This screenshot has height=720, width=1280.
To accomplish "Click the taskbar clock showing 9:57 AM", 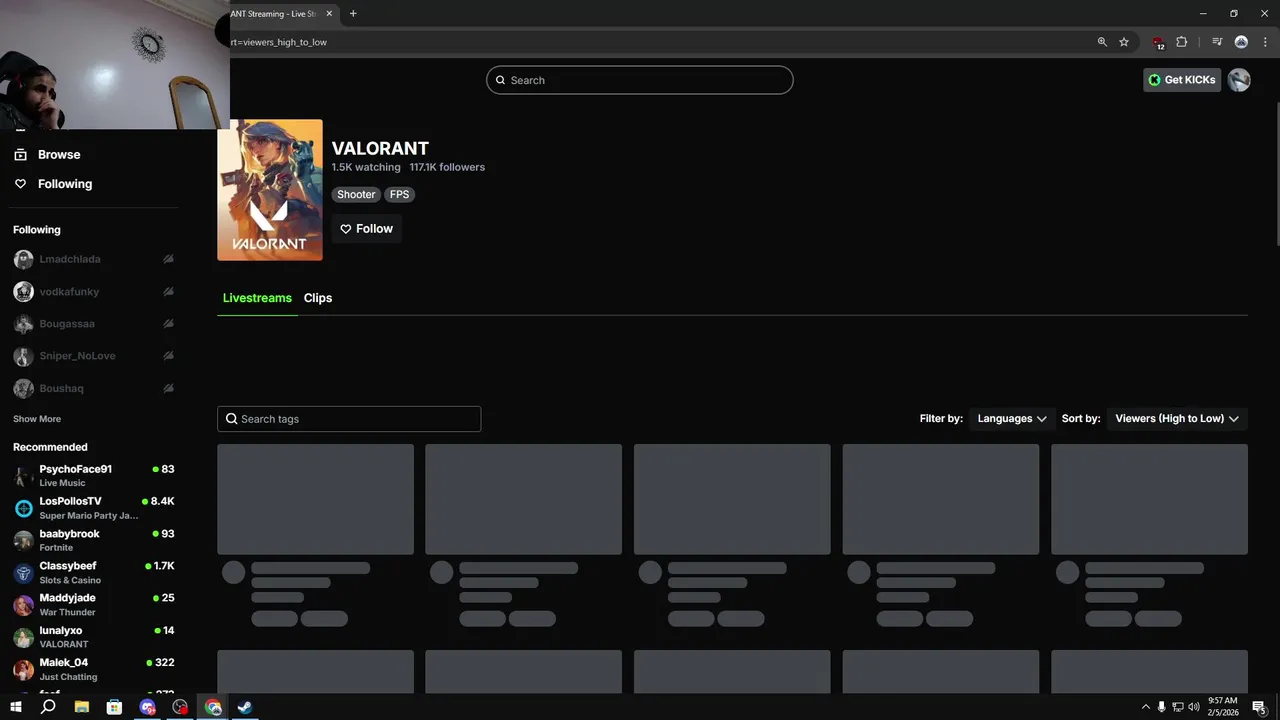I will [1222, 707].
